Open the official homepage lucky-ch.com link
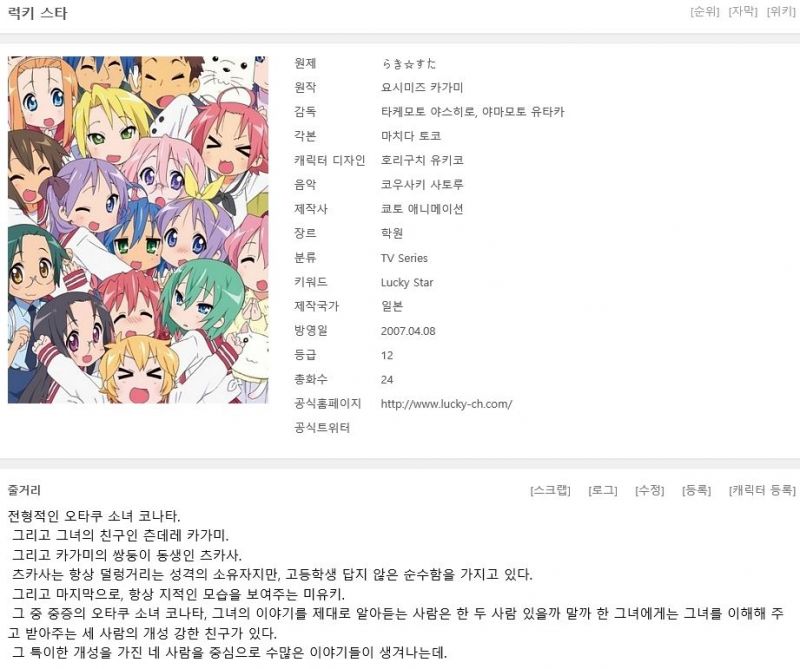This screenshot has width=800, height=669. tap(446, 404)
